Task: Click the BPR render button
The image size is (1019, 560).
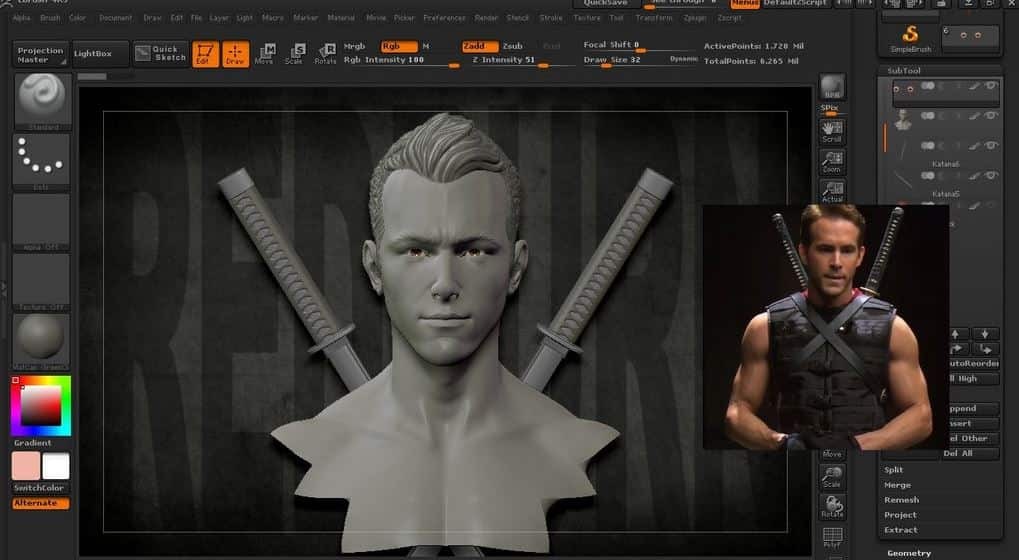Action: [x=832, y=86]
